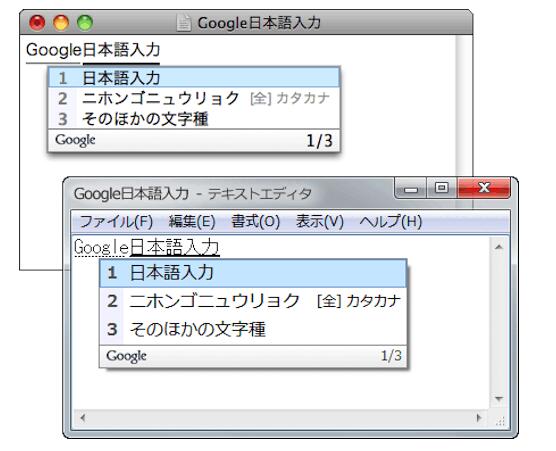The width and height of the screenshot is (556, 451).
Task: Select candidate 3 そのほかの文字種 in the Mac window
Action: click(x=194, y=119)
